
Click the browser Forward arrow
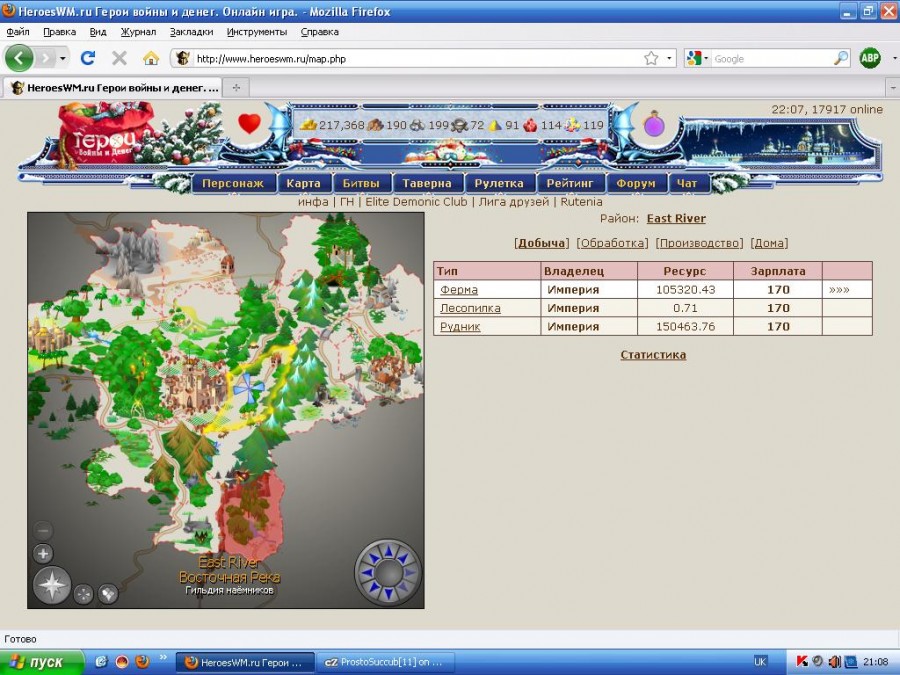pyautogui.click(x=46, y=58)
